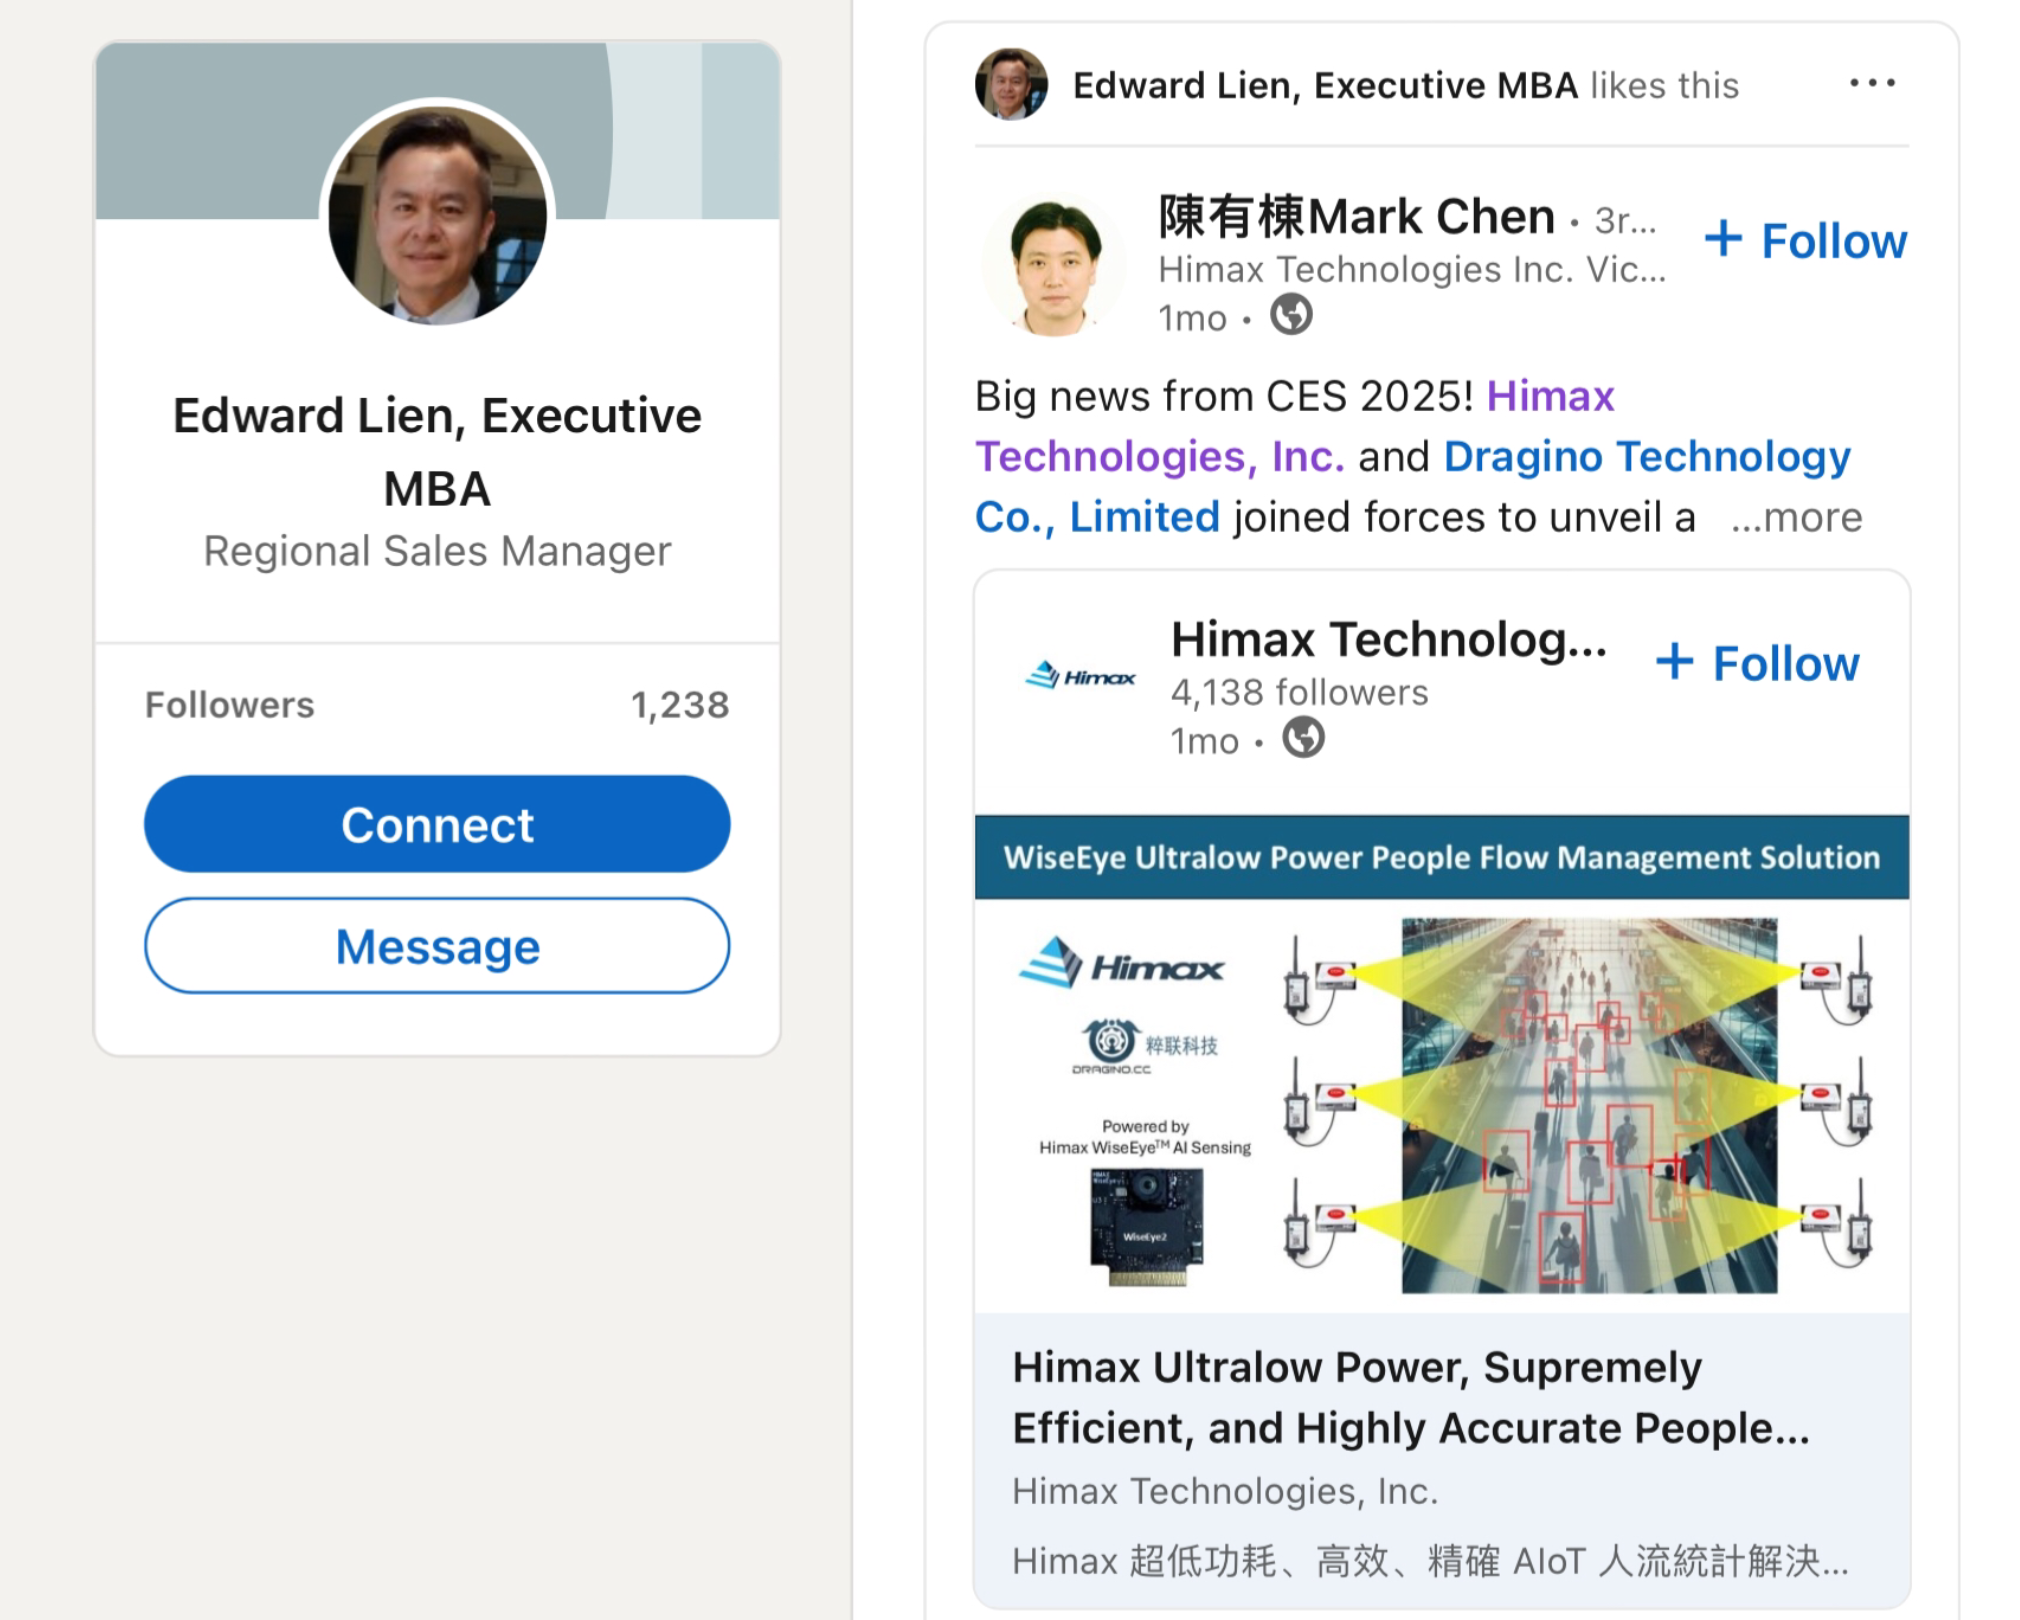Screen dimensions: 2020x1620
Task: Connect with Edward Lien
Action: [437, 824]
